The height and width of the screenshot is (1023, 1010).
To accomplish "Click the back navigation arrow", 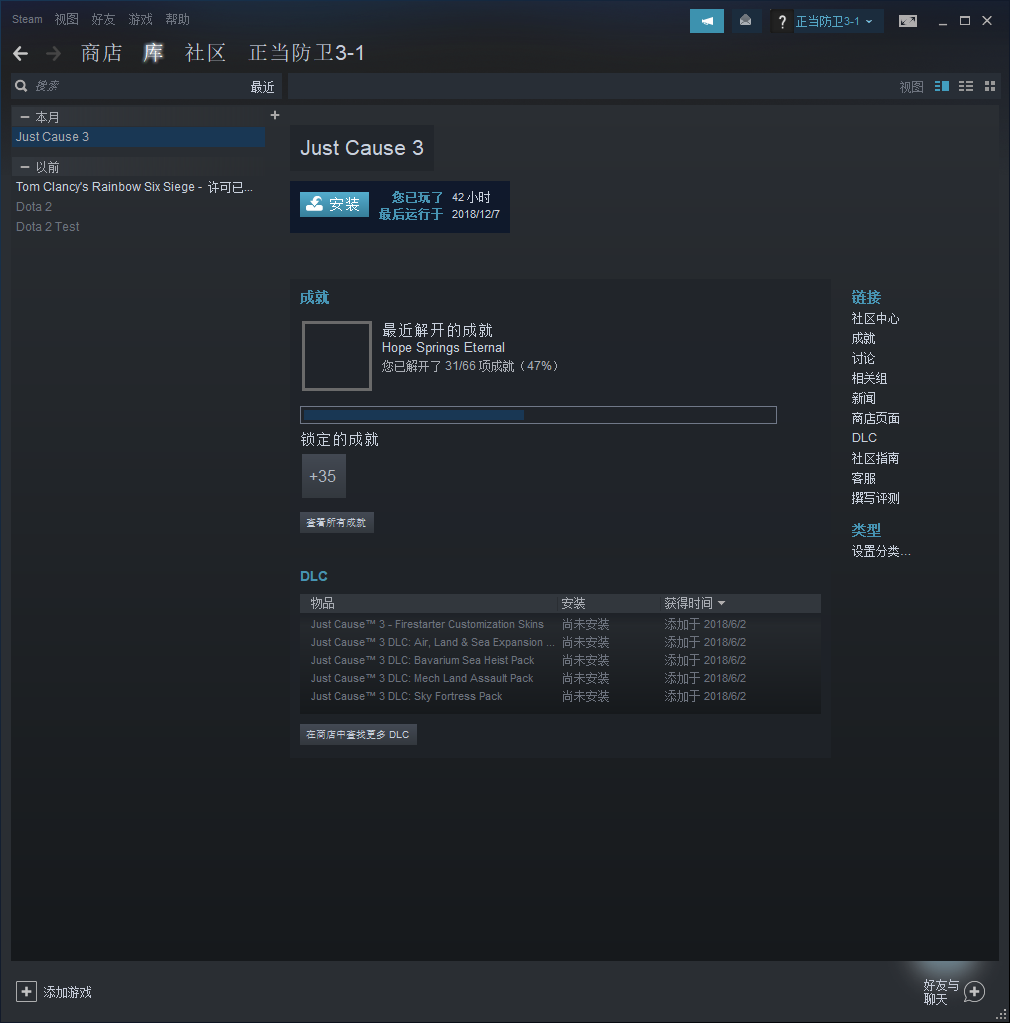I will pos(21,53).
